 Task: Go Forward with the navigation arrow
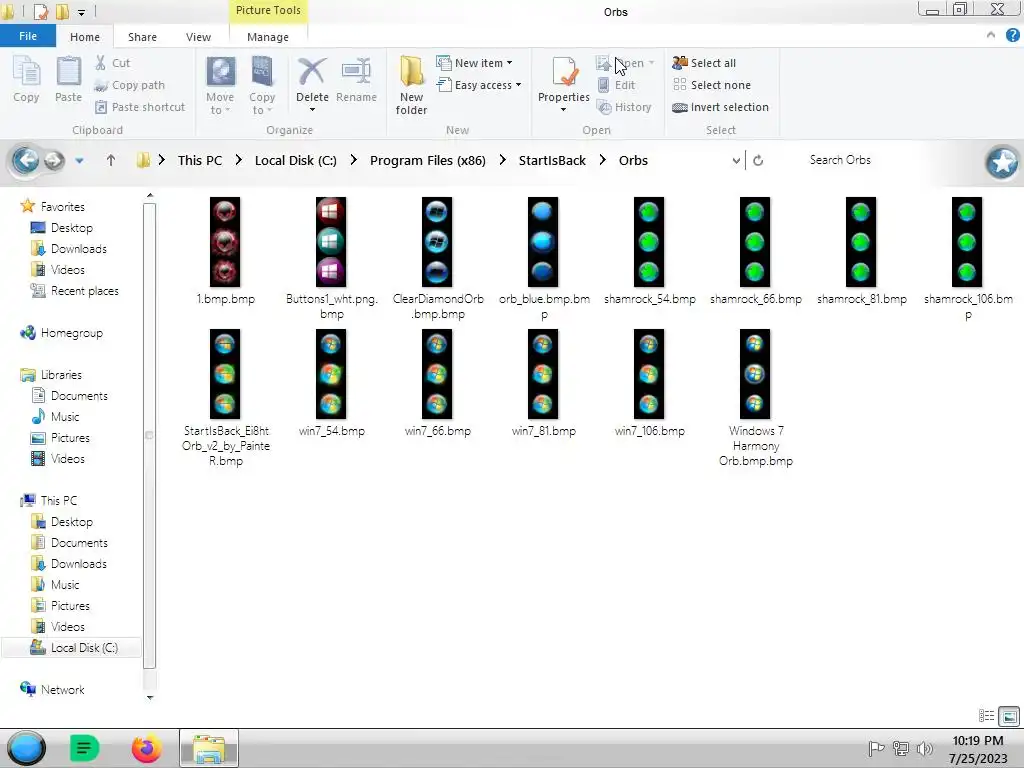tap(54, 160)
